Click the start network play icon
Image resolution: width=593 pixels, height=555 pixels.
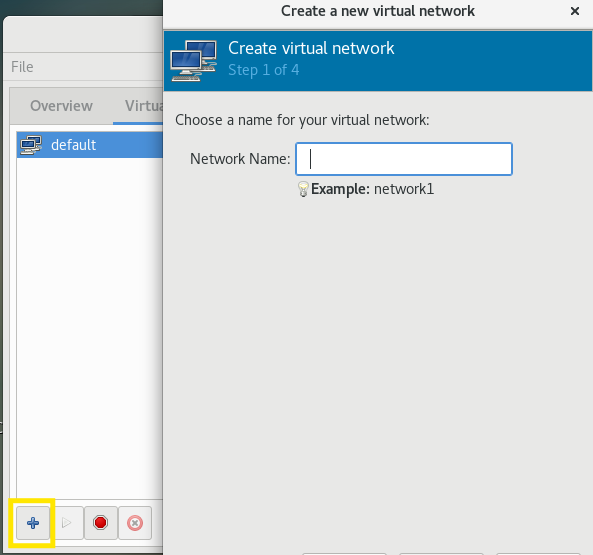[67, 523]
